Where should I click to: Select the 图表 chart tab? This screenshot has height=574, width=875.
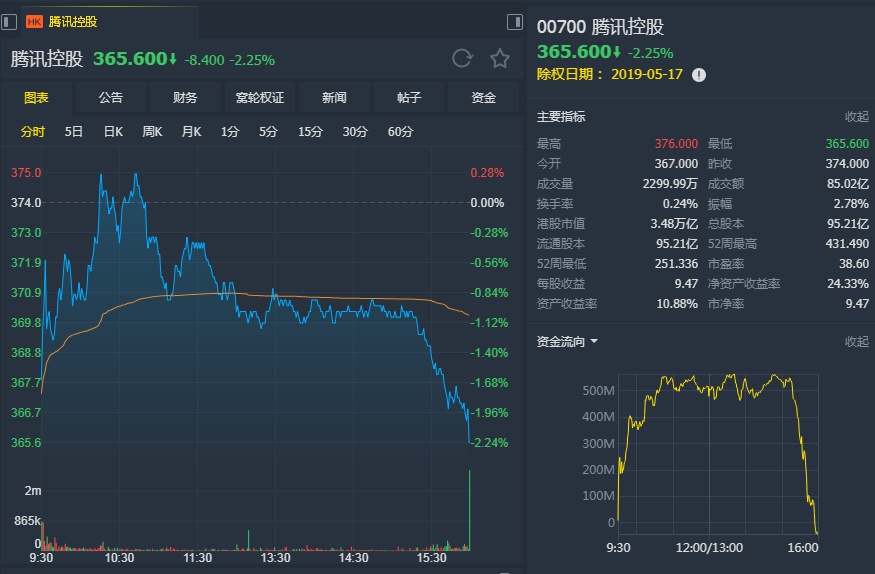coord(36,98)
